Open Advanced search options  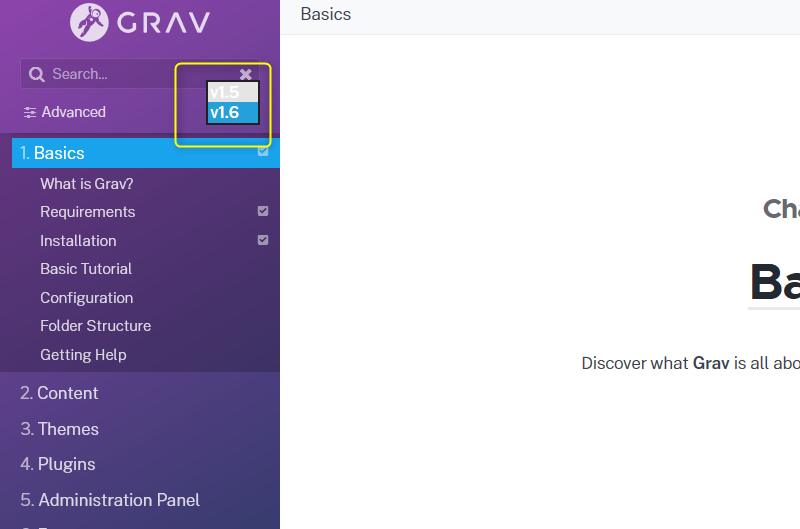65,112
